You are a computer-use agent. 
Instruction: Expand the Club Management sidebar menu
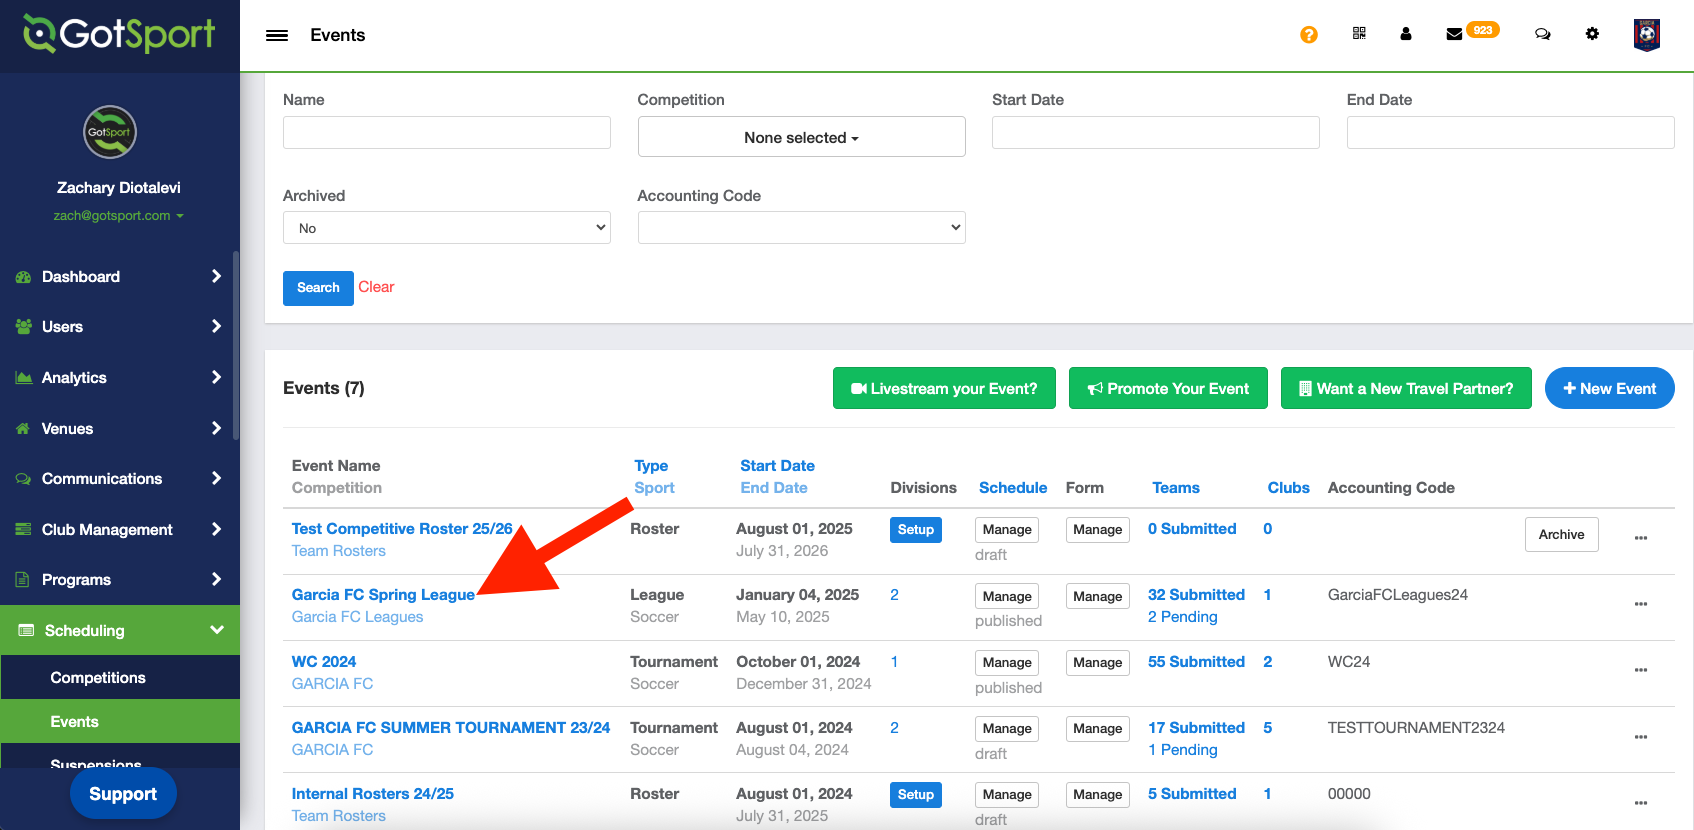click(119, 530)
